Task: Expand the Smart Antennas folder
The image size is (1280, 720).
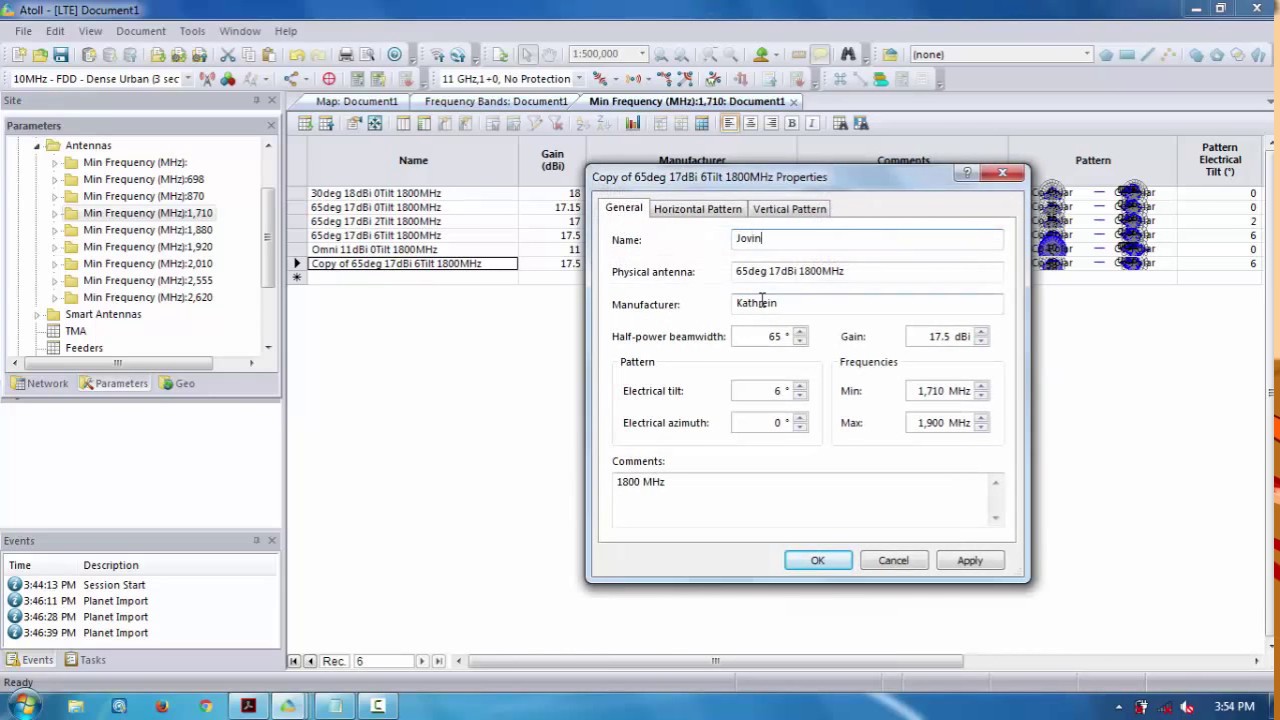Action: (37, 315)
